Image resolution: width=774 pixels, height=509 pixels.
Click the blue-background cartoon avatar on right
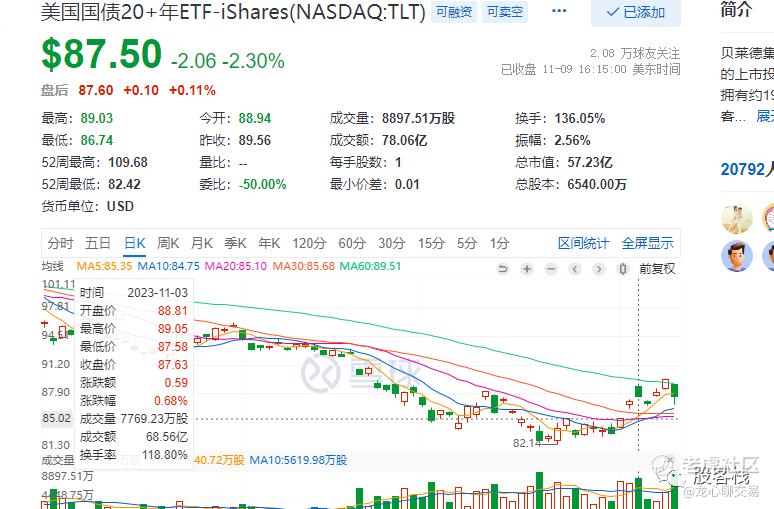[x=736, y=256]
